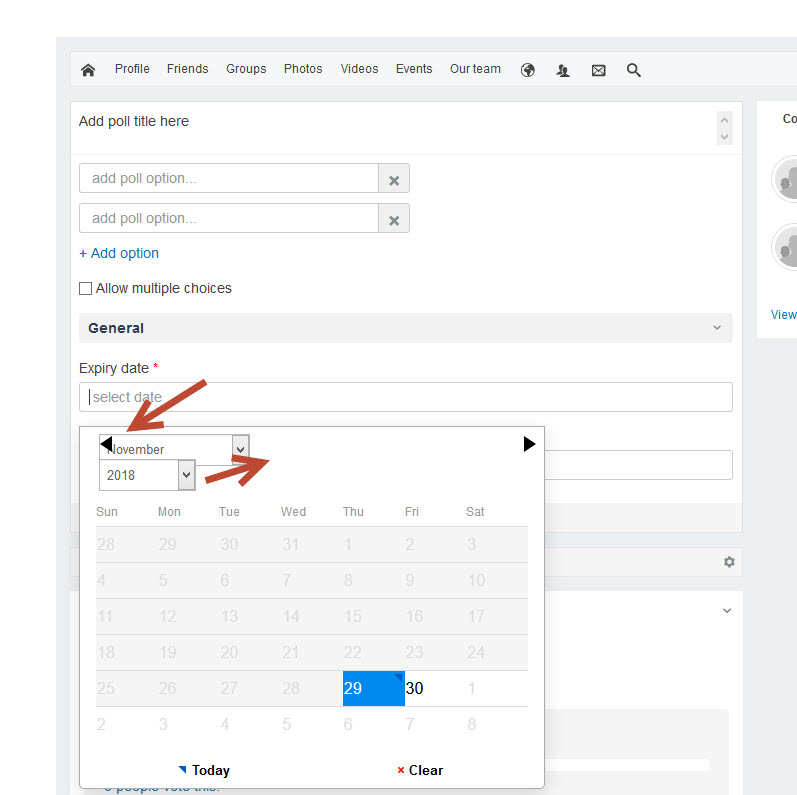
Task: Go to next month in calendar
Action: coord(529,444)
